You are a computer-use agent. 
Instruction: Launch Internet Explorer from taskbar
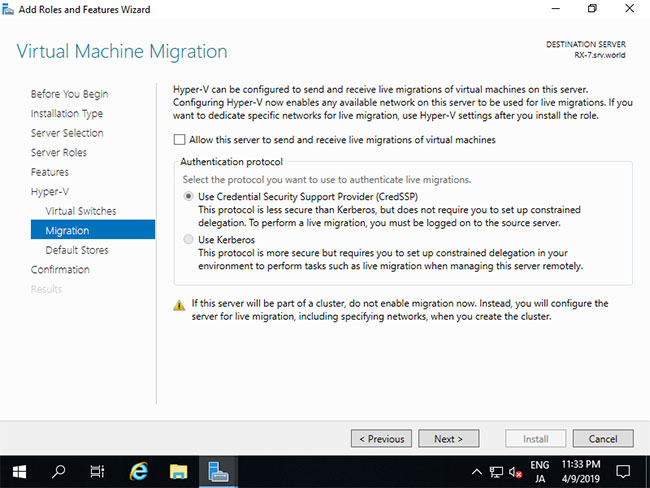click(139, 472)
